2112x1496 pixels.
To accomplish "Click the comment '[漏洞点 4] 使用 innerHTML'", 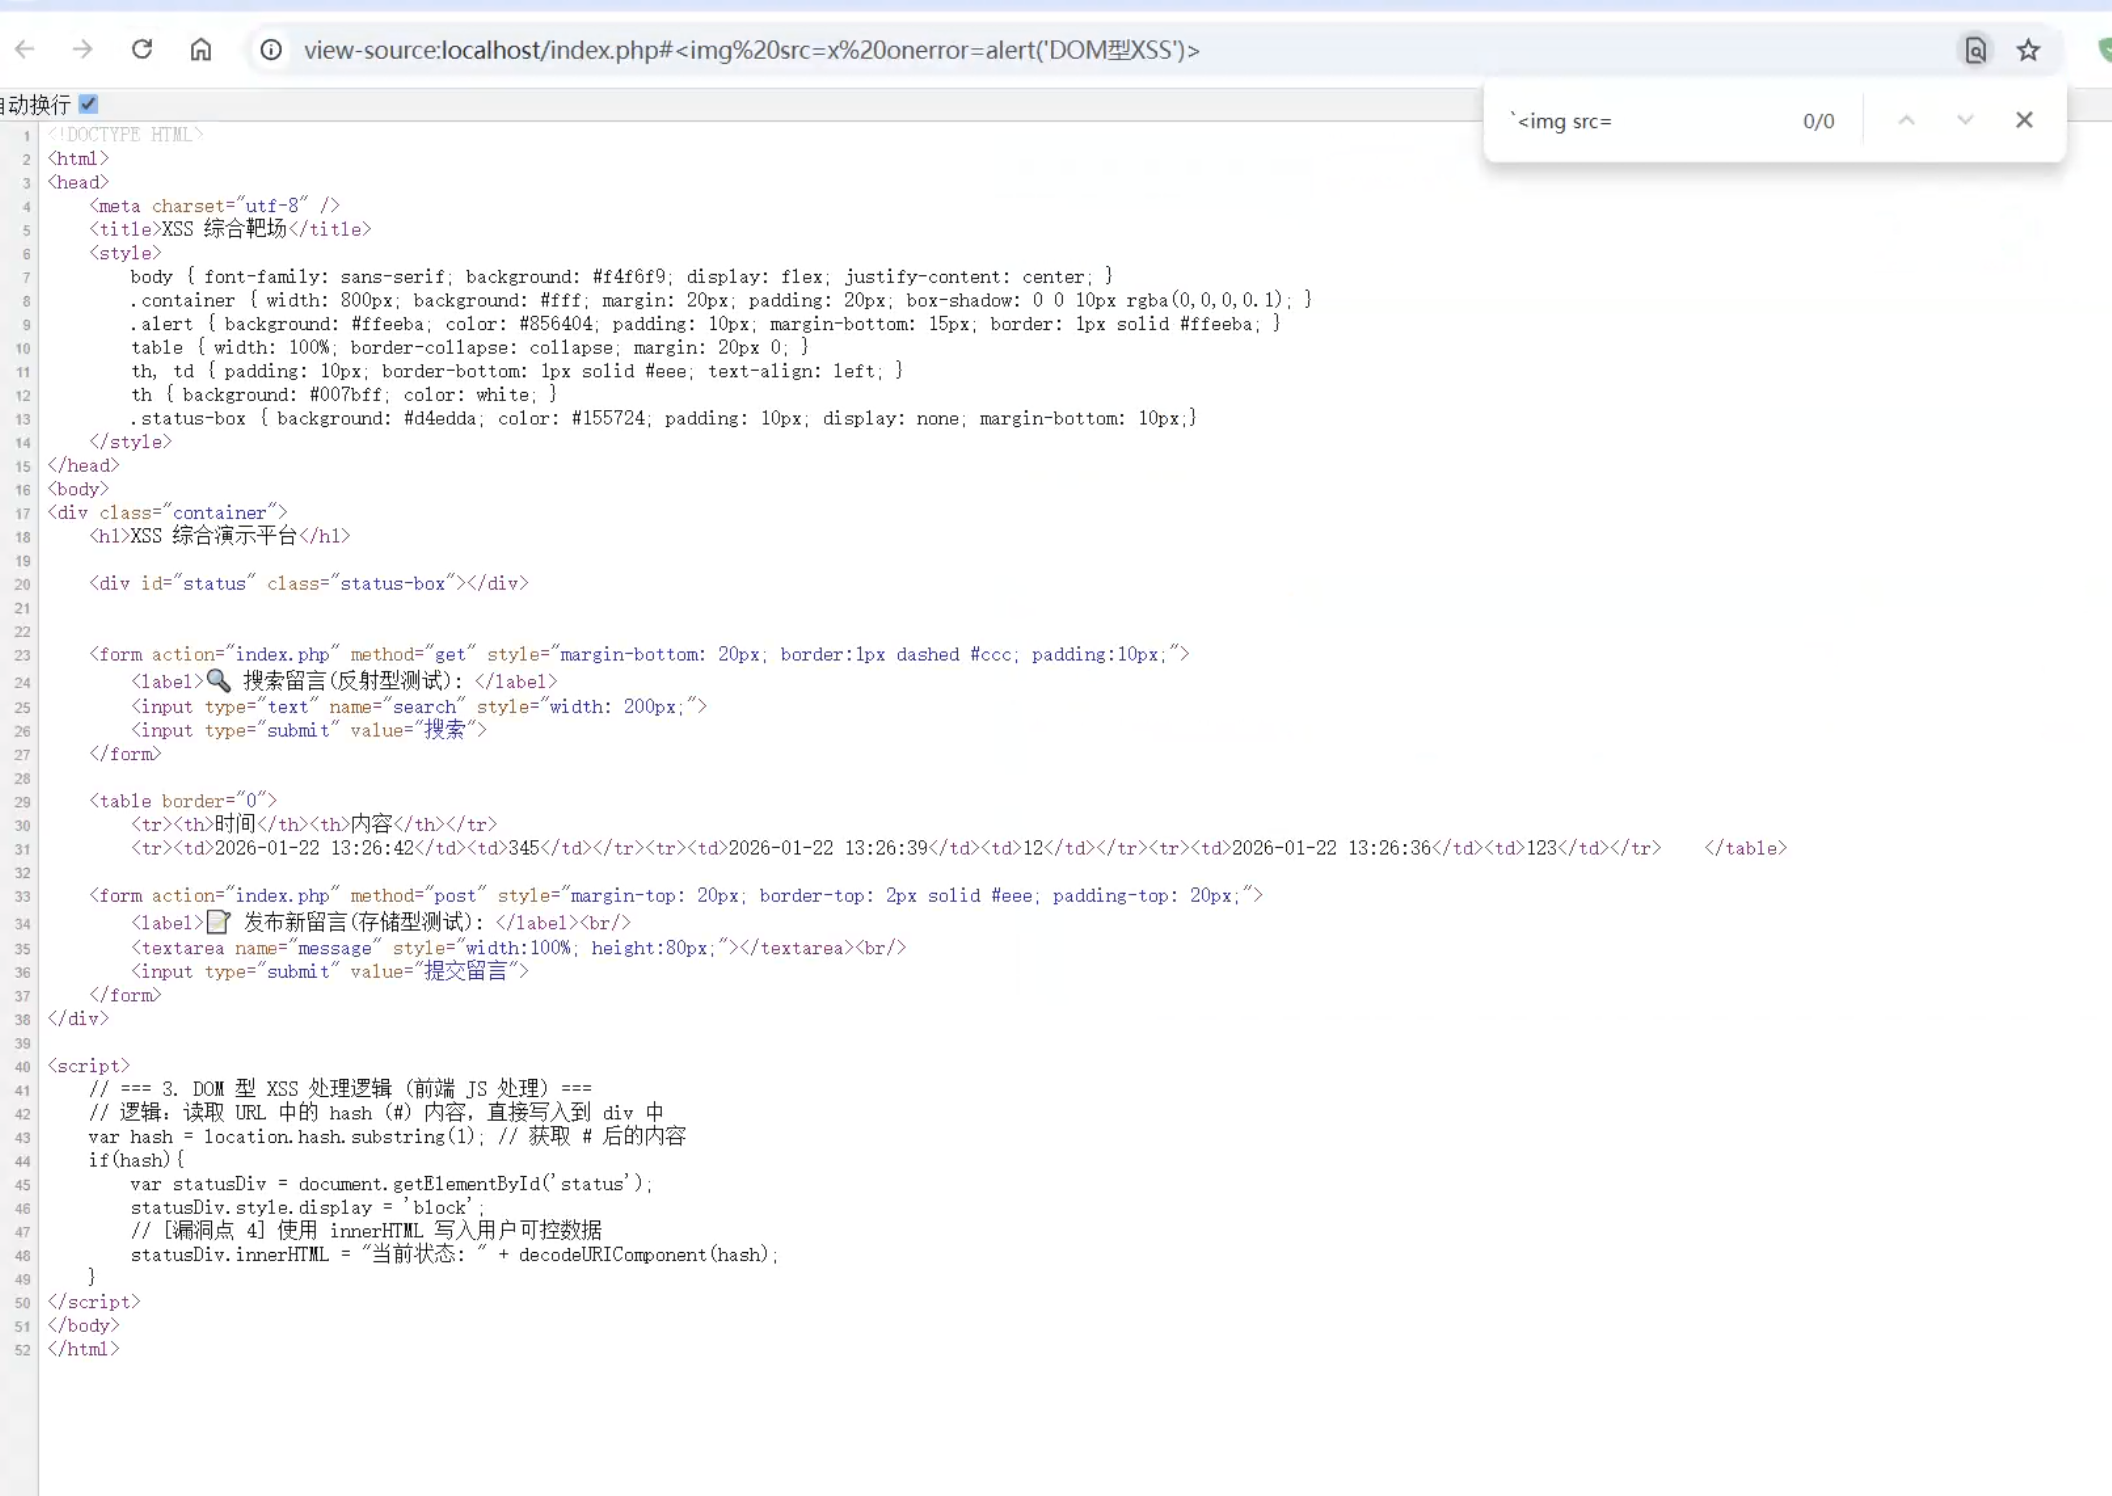I will [x=366, y=1231].
